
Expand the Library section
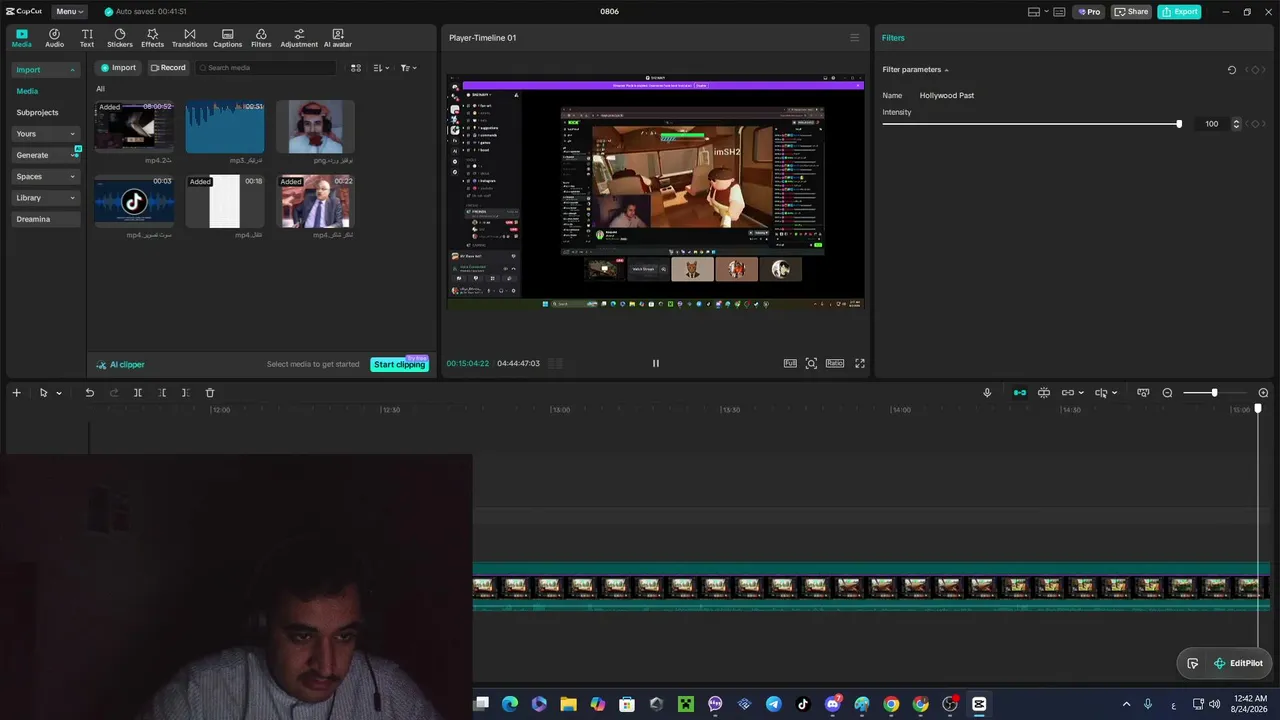tap(46, 198)
